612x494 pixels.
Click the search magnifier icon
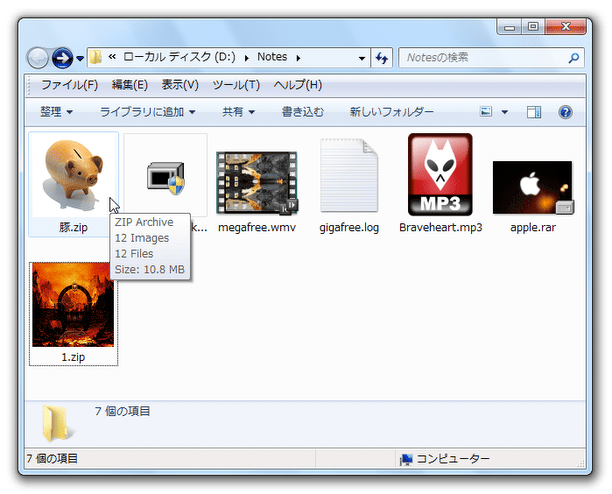(x=573, y=58)
